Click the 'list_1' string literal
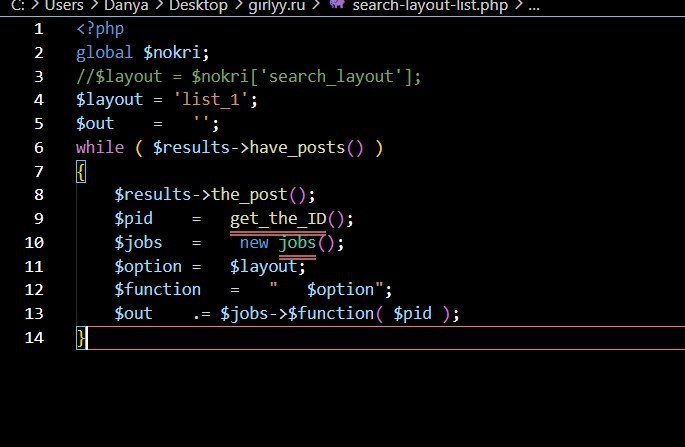 point(211,100)
